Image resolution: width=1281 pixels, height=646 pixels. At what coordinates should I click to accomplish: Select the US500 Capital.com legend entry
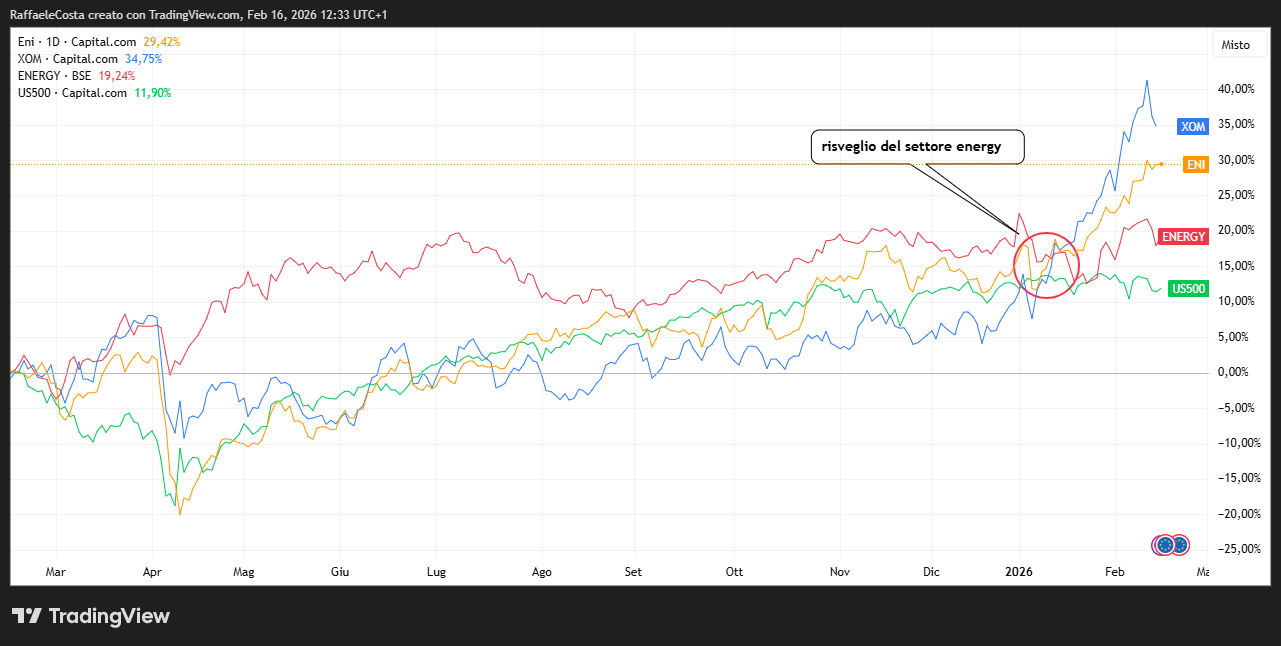coord(72,93)
